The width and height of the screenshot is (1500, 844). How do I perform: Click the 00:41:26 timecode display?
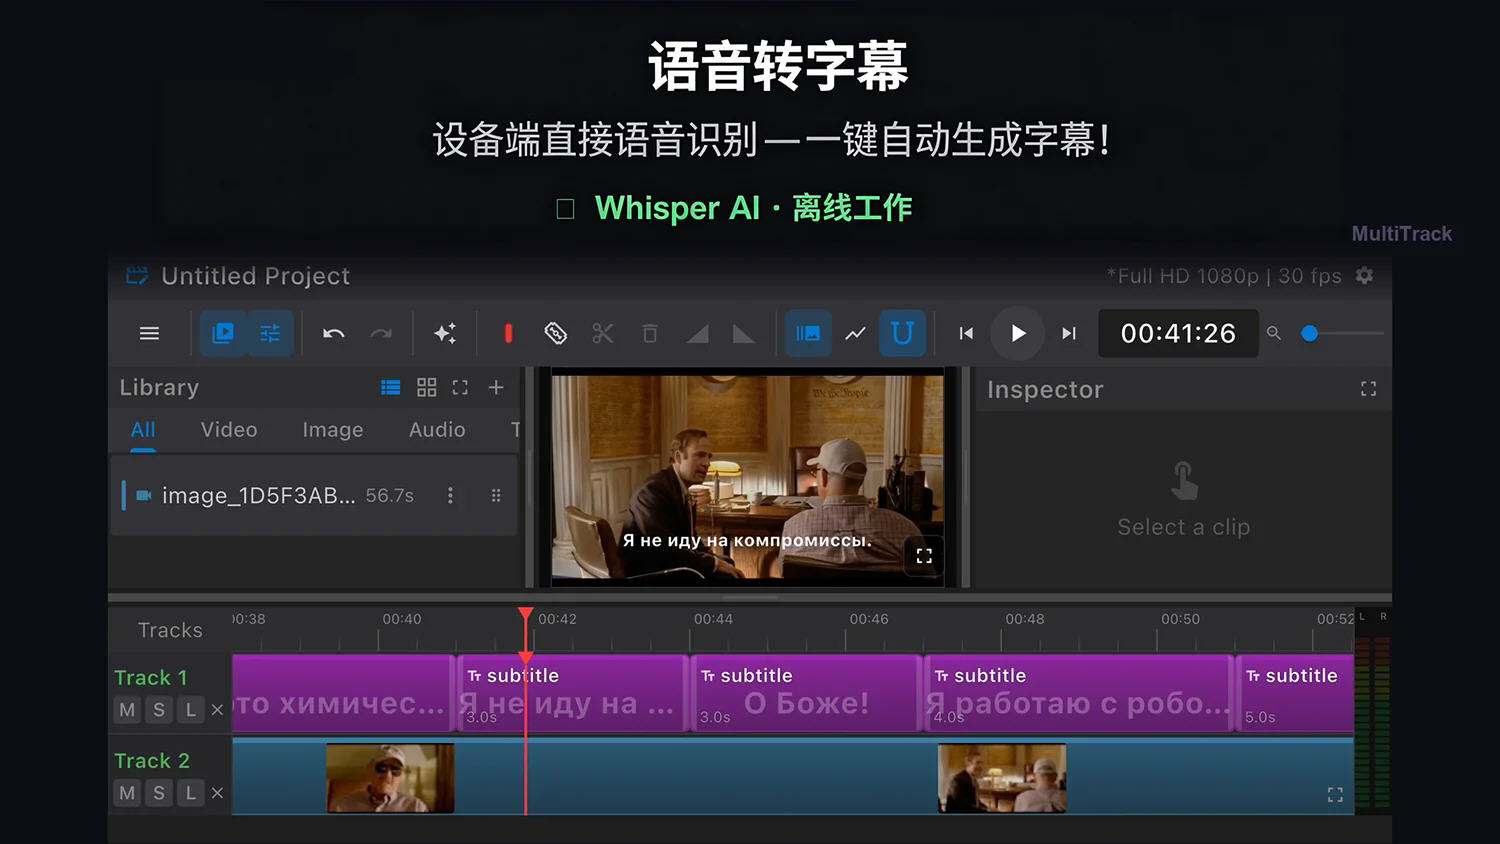coord(1178,333)
